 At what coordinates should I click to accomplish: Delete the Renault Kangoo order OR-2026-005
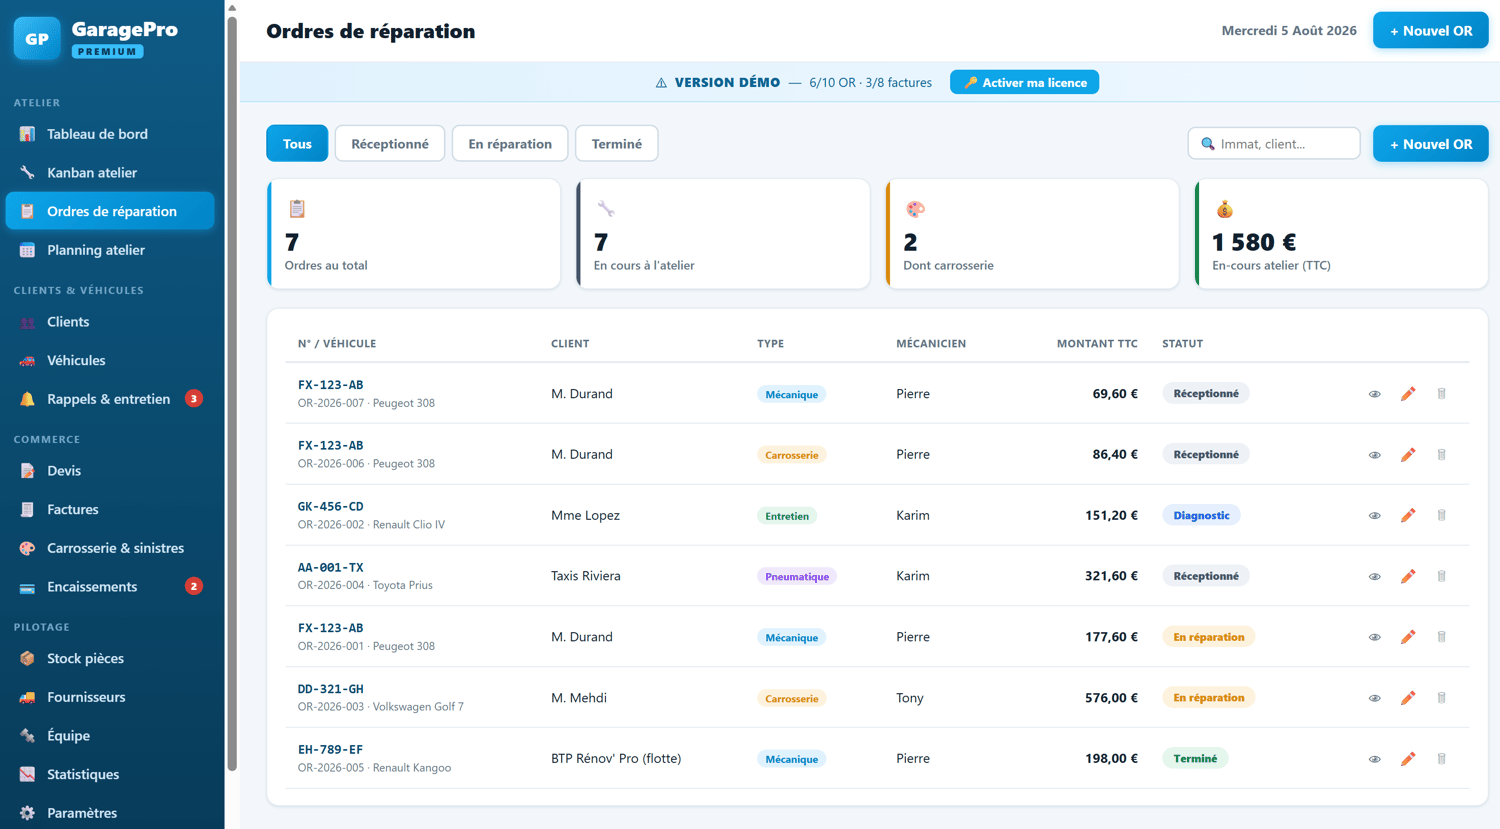1441,759
